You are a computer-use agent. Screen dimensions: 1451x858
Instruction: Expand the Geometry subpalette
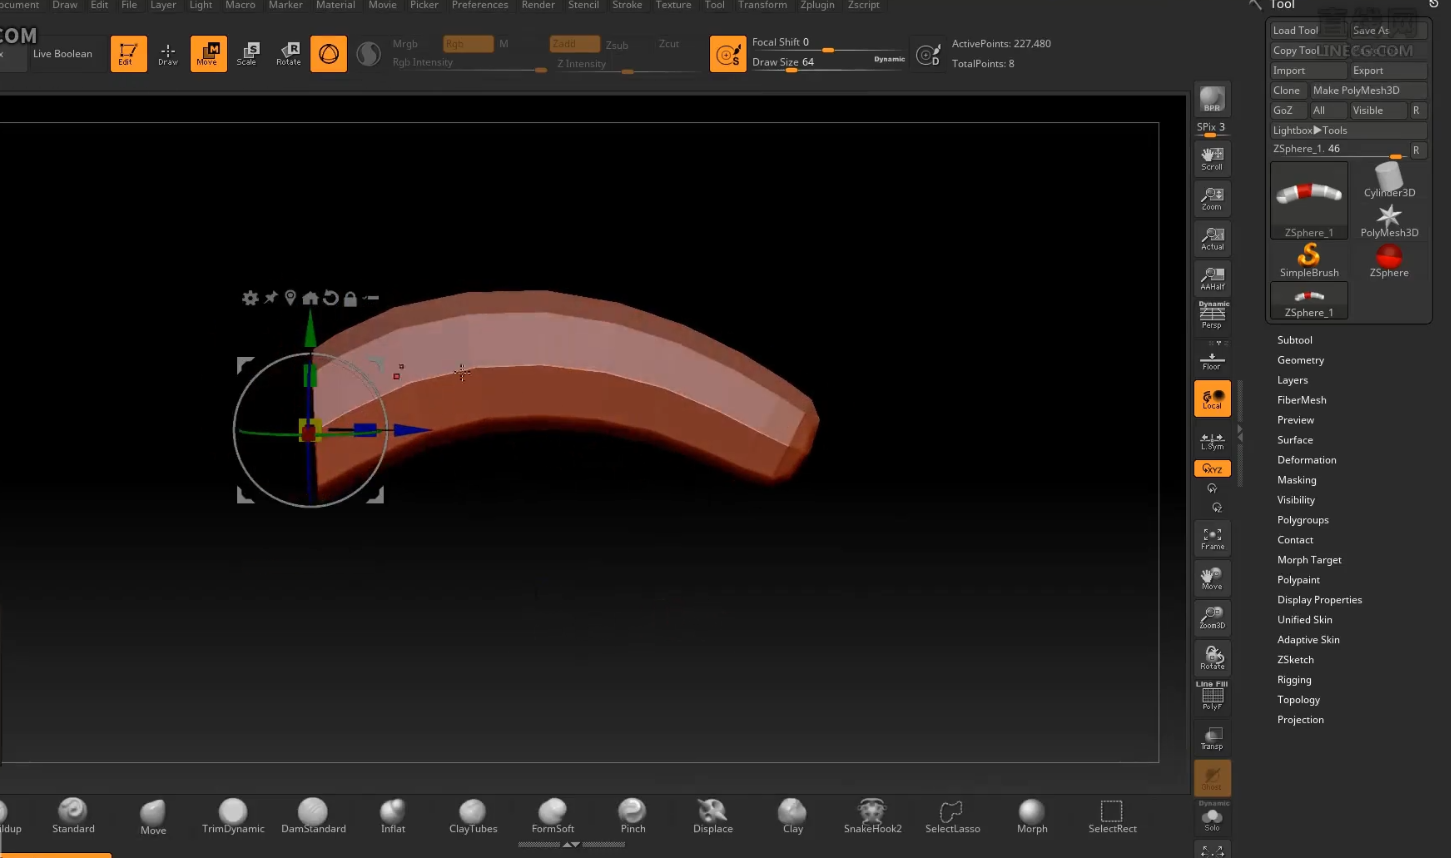(1300, 360)
